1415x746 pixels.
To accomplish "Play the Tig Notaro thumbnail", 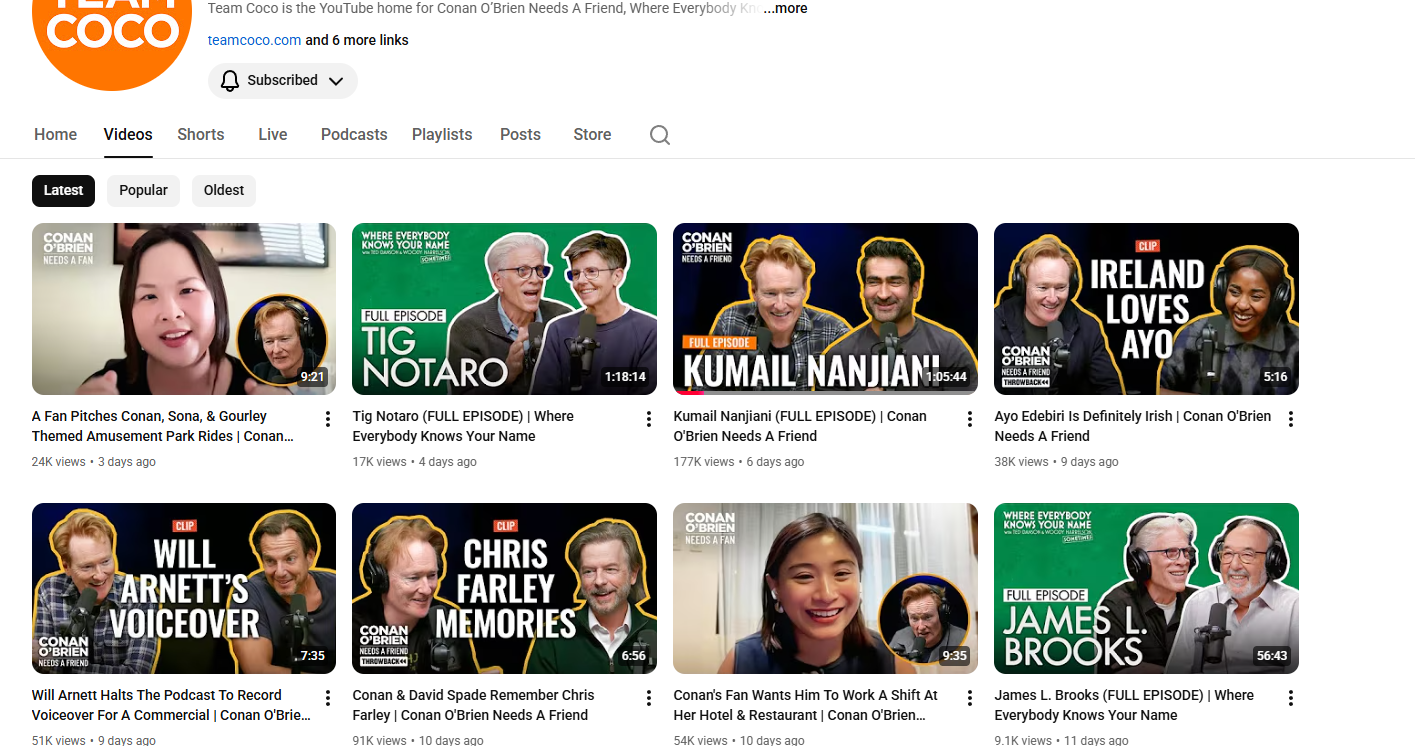I will (505, 309).
